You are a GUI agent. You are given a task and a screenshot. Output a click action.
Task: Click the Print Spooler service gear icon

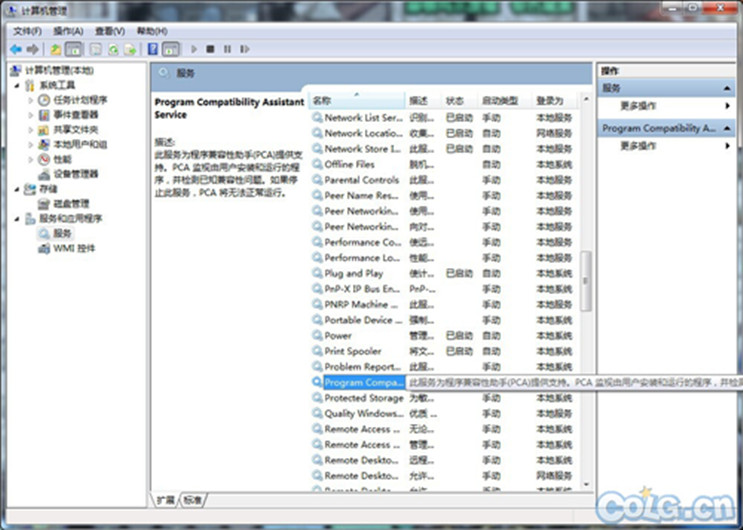(x=317, y=351)
